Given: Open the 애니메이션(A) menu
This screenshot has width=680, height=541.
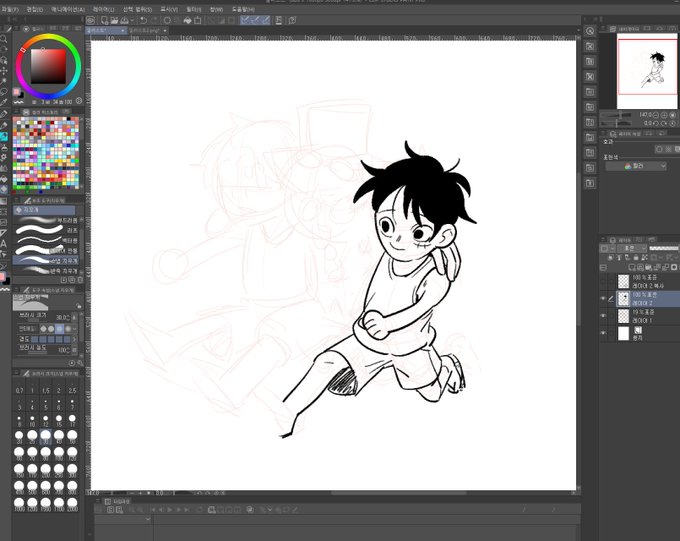Looking at the screenshot, I should pos(68,9).
